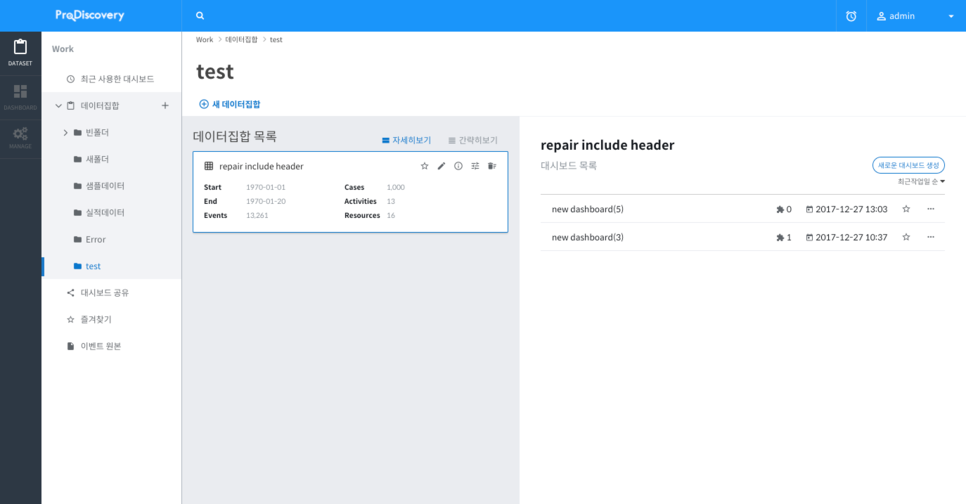Click the 새로운 대시보드 생성 button

click(908, 165)
